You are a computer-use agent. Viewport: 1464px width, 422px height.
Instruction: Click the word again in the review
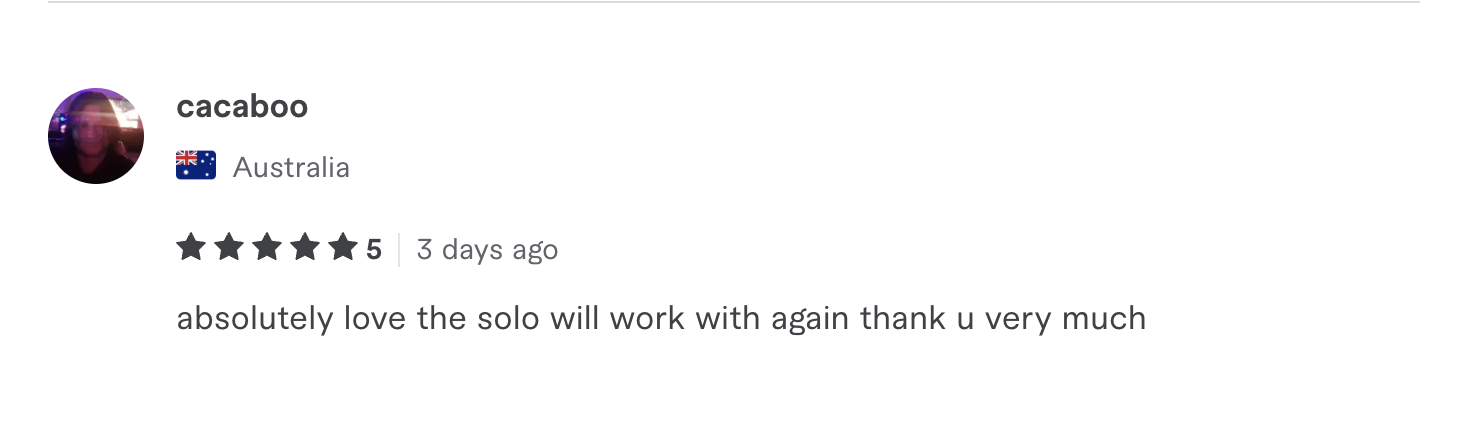[x=810, y=321]
